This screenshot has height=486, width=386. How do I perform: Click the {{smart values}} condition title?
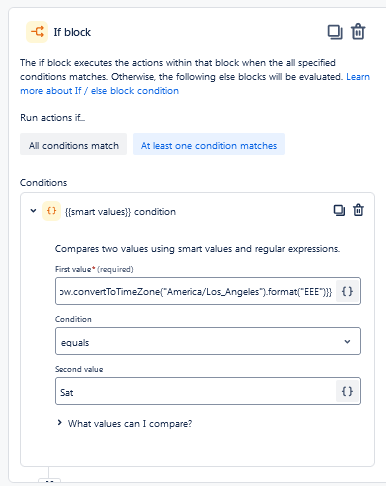[x=120, y=212]
